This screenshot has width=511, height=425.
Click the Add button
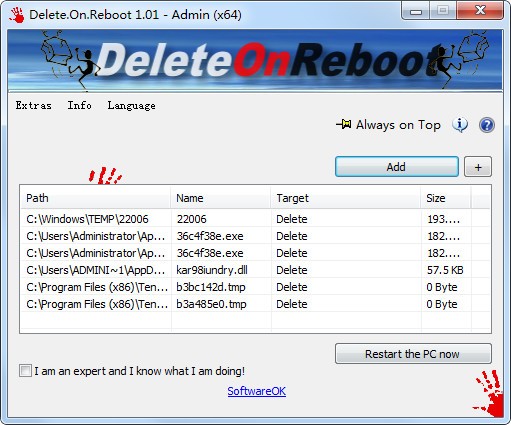pos(397,167)
